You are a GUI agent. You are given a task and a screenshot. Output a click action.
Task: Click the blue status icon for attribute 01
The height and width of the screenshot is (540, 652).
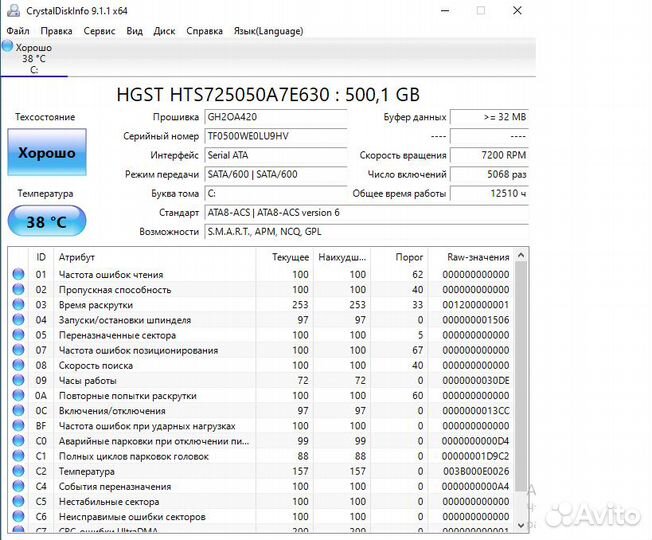[x=18, y=274]
